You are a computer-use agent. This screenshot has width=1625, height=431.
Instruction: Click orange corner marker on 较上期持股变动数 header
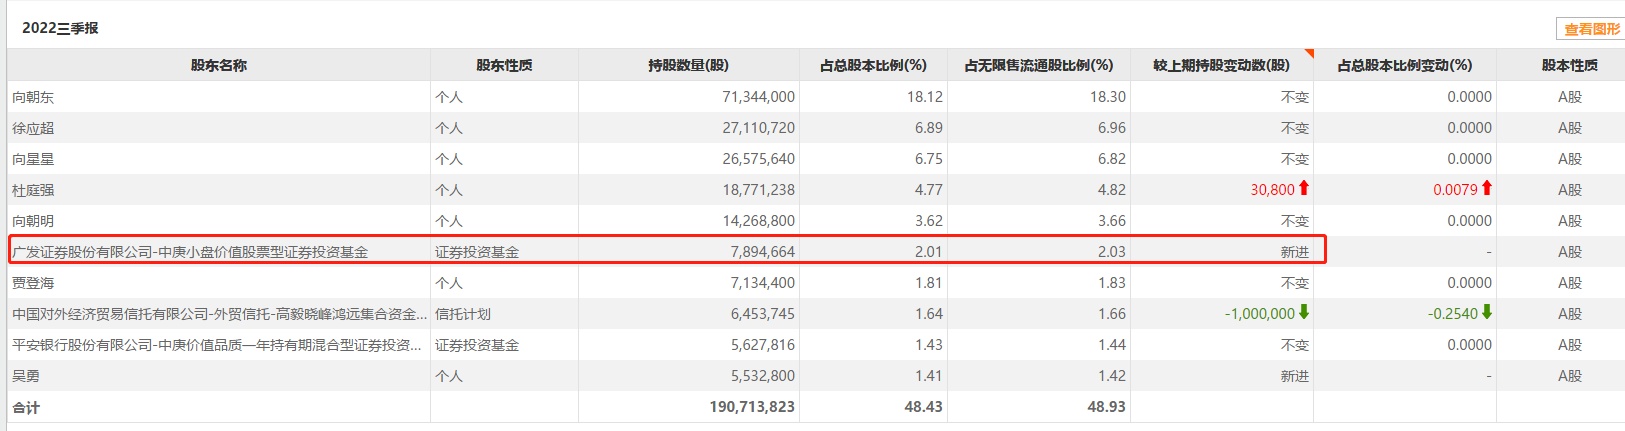click(1309, 53)
